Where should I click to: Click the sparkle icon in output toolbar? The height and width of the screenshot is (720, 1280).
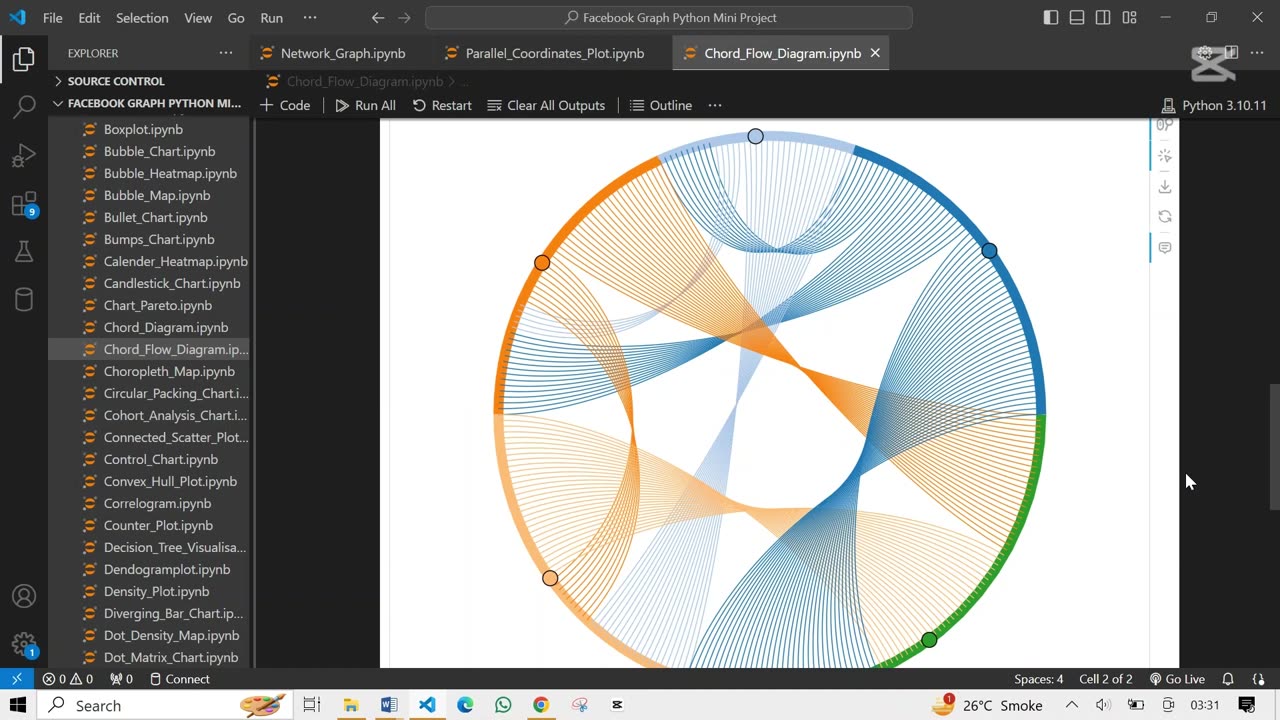tap(1165, 156)
